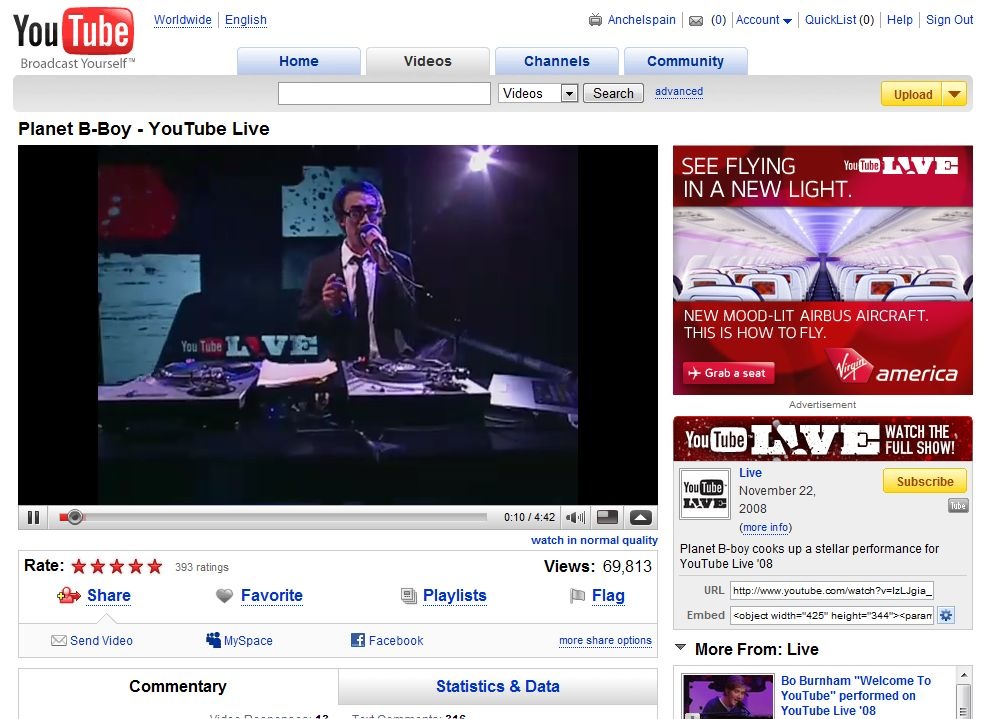Open the Help link
Viewport: 996px width, 719px height.
[x=899, y=20]
